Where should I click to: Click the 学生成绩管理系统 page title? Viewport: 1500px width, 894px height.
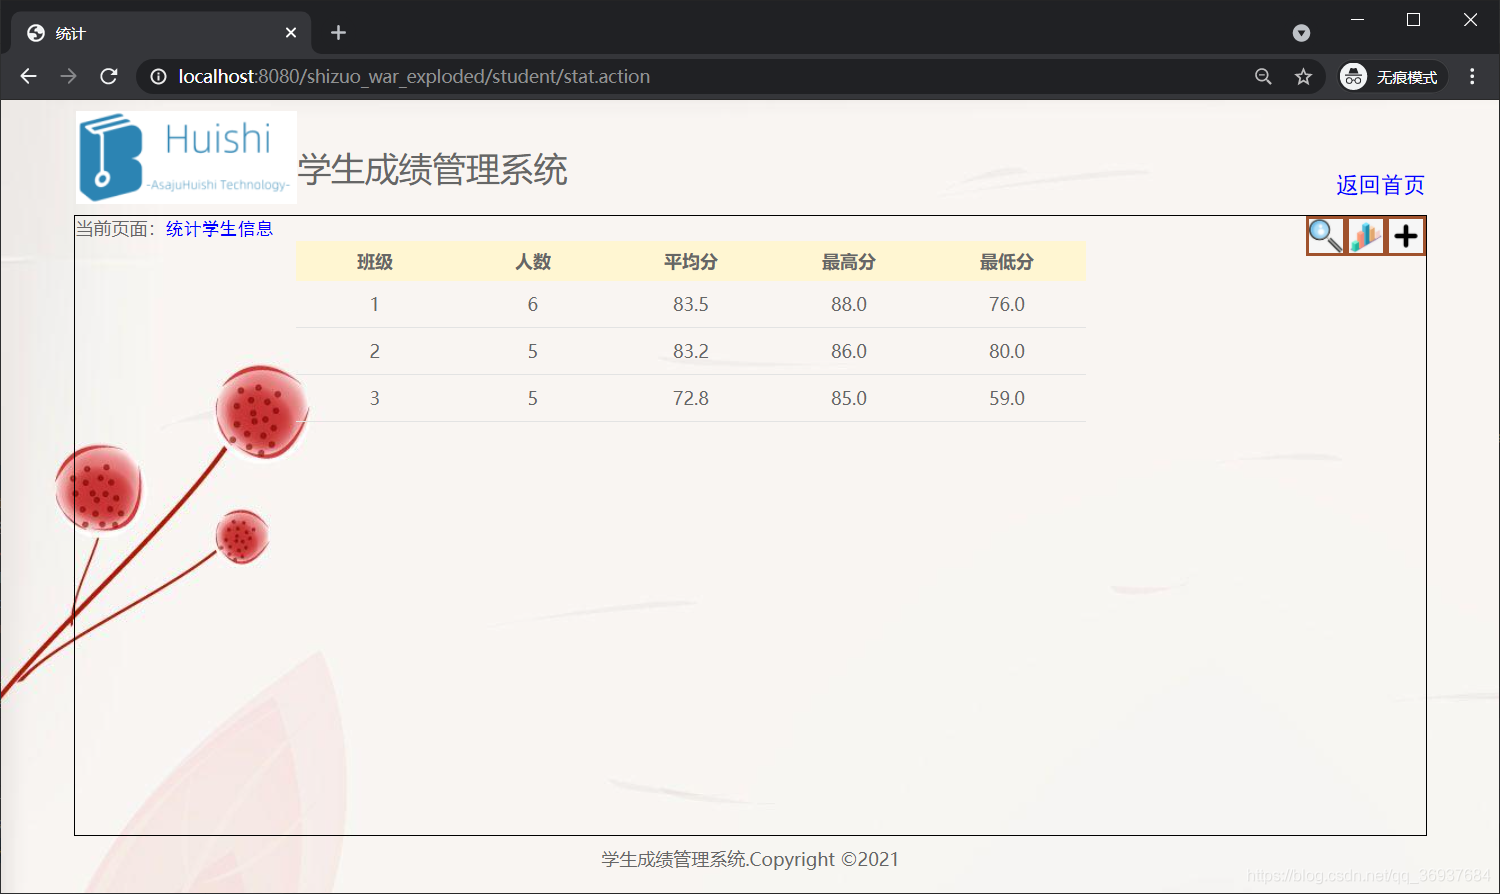pos(433,170)
